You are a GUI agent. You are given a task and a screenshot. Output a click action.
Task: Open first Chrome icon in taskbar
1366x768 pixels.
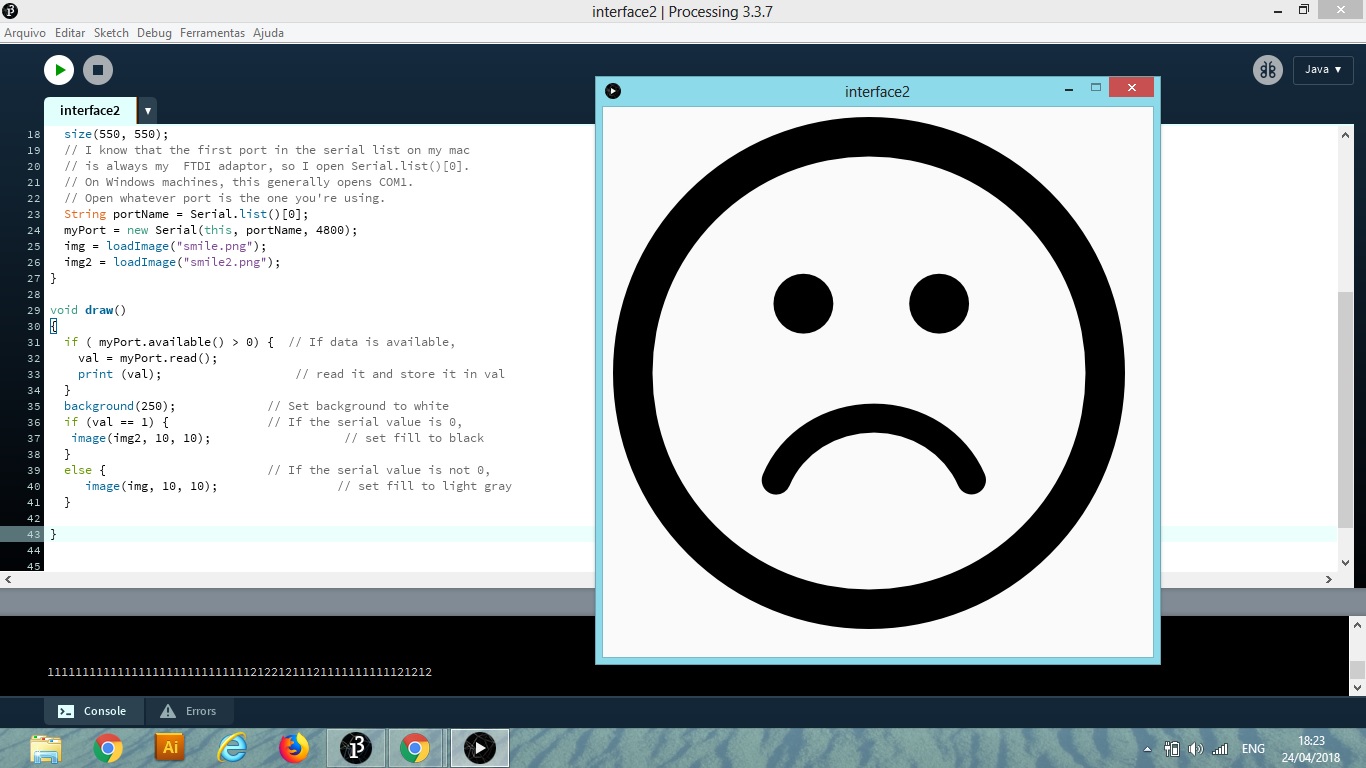(x=108, y=748)
